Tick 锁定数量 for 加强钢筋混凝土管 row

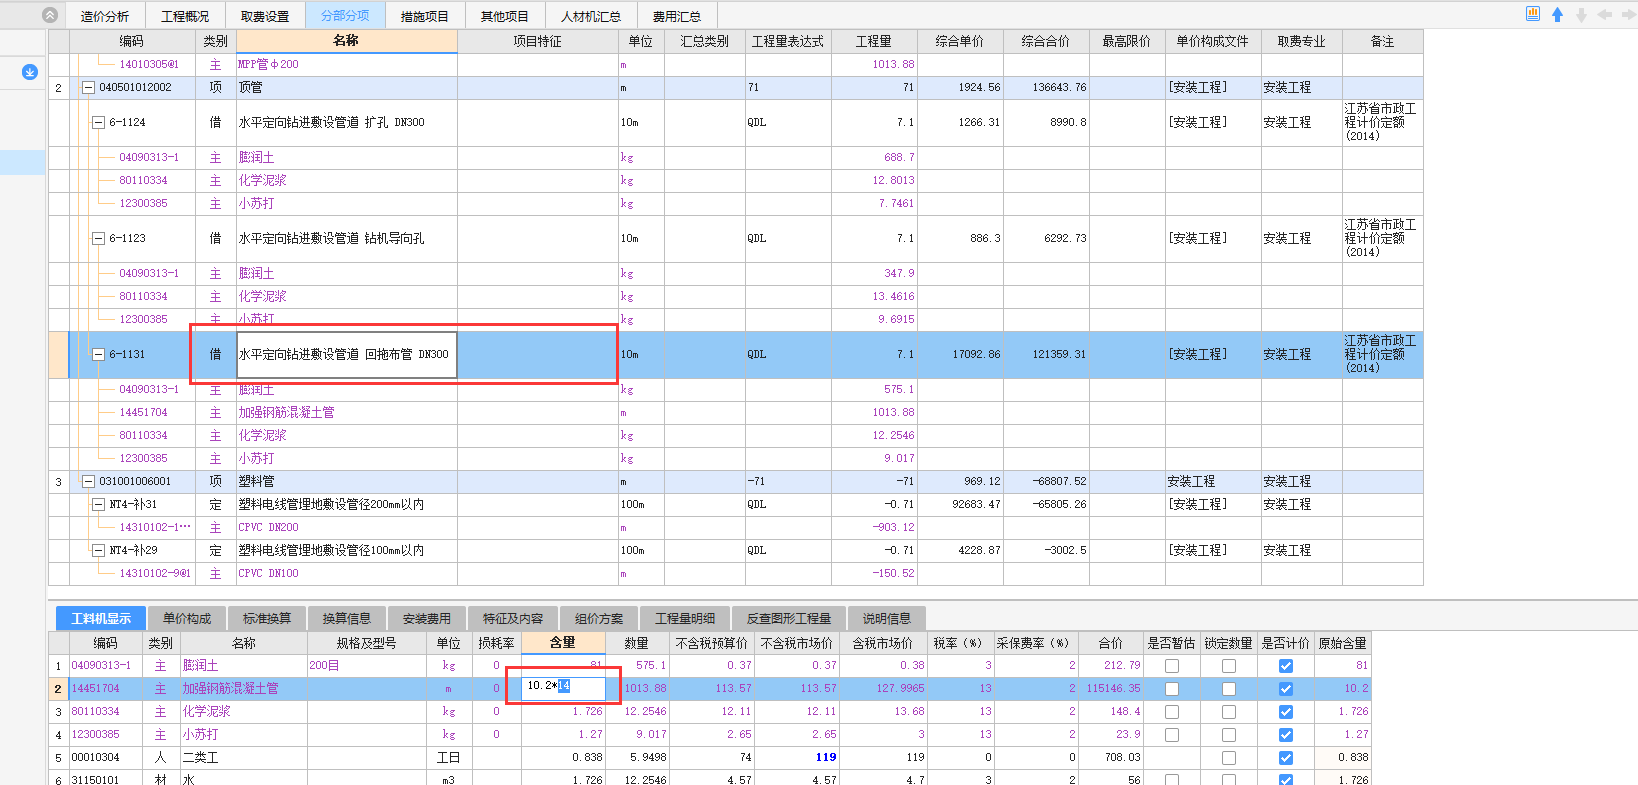[x=1229, y=689]
